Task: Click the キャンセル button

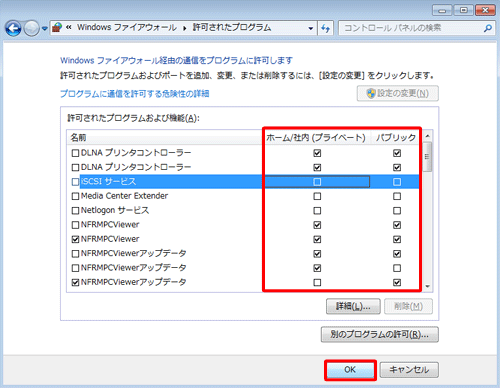Action: [x=409, y=370]
